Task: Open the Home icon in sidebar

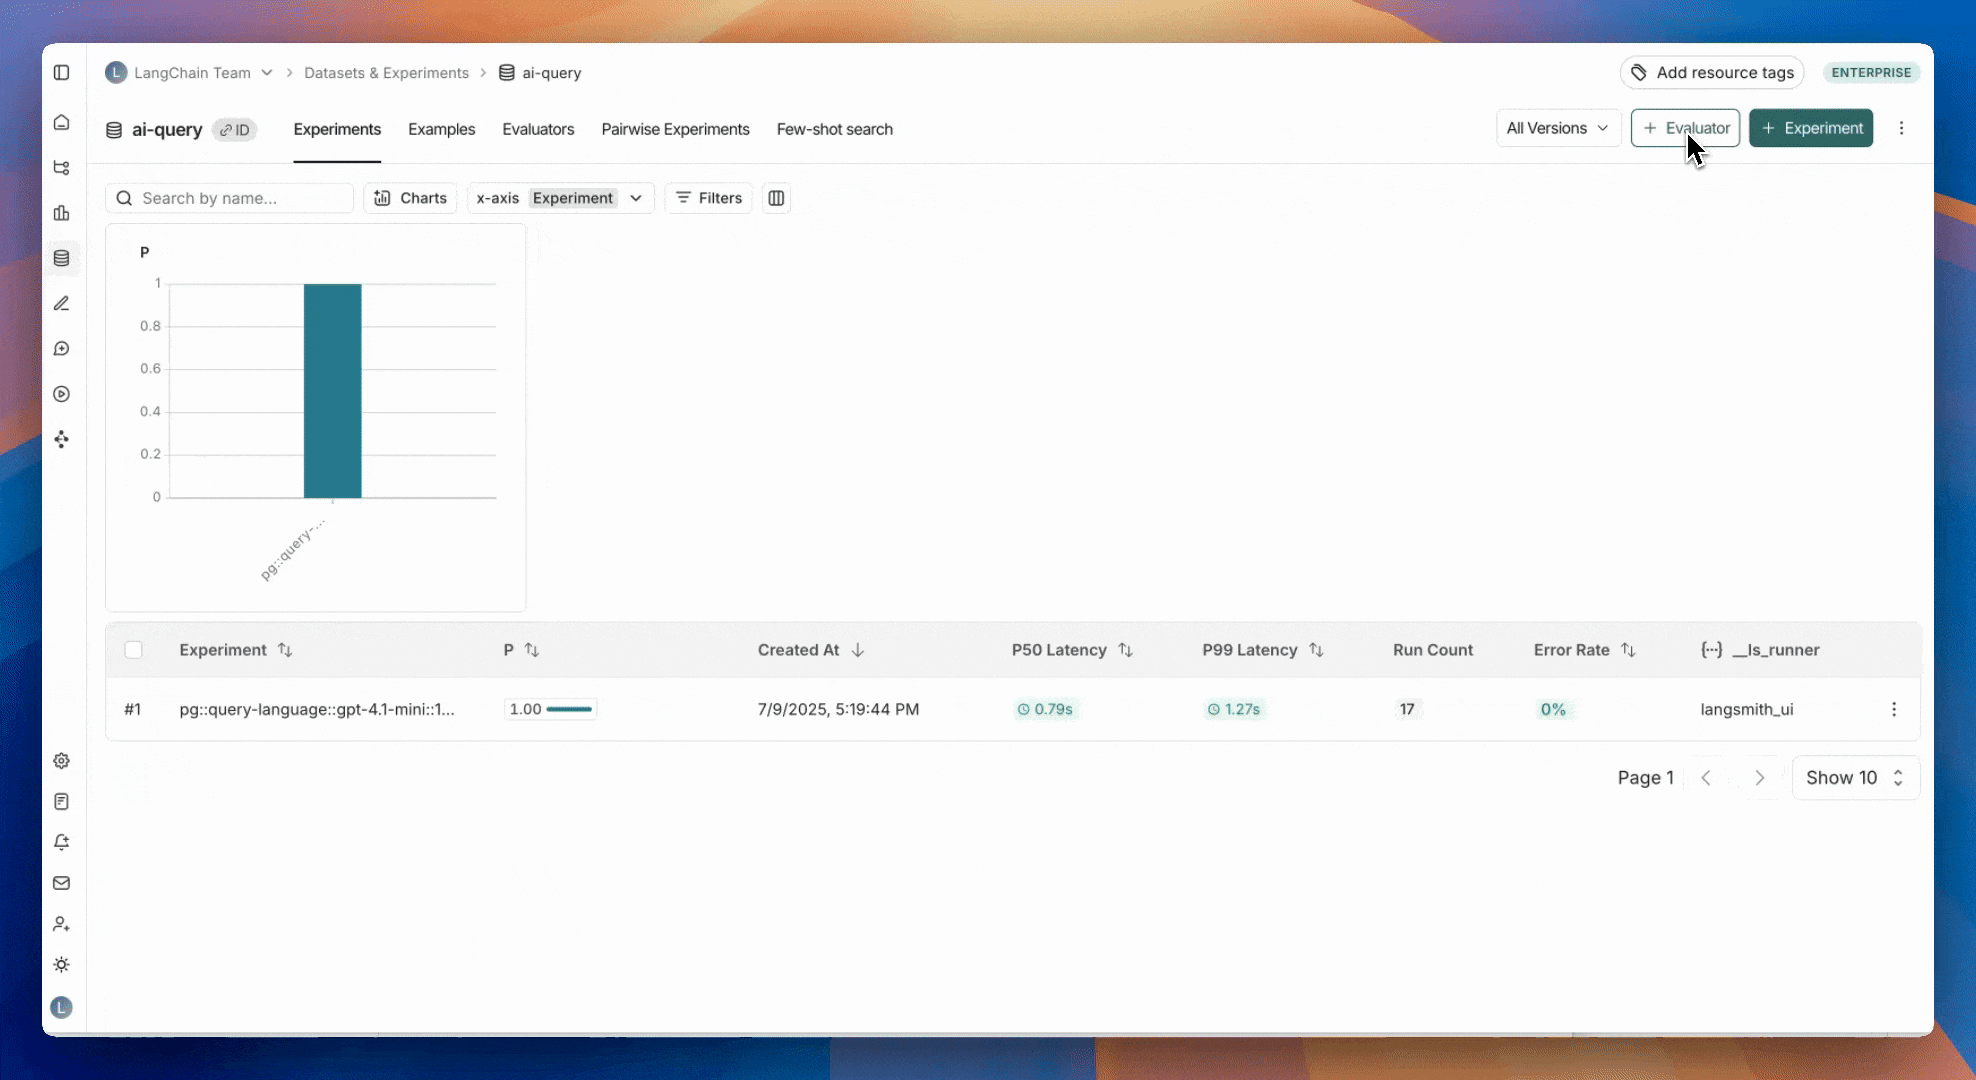Action: (61, 123)
